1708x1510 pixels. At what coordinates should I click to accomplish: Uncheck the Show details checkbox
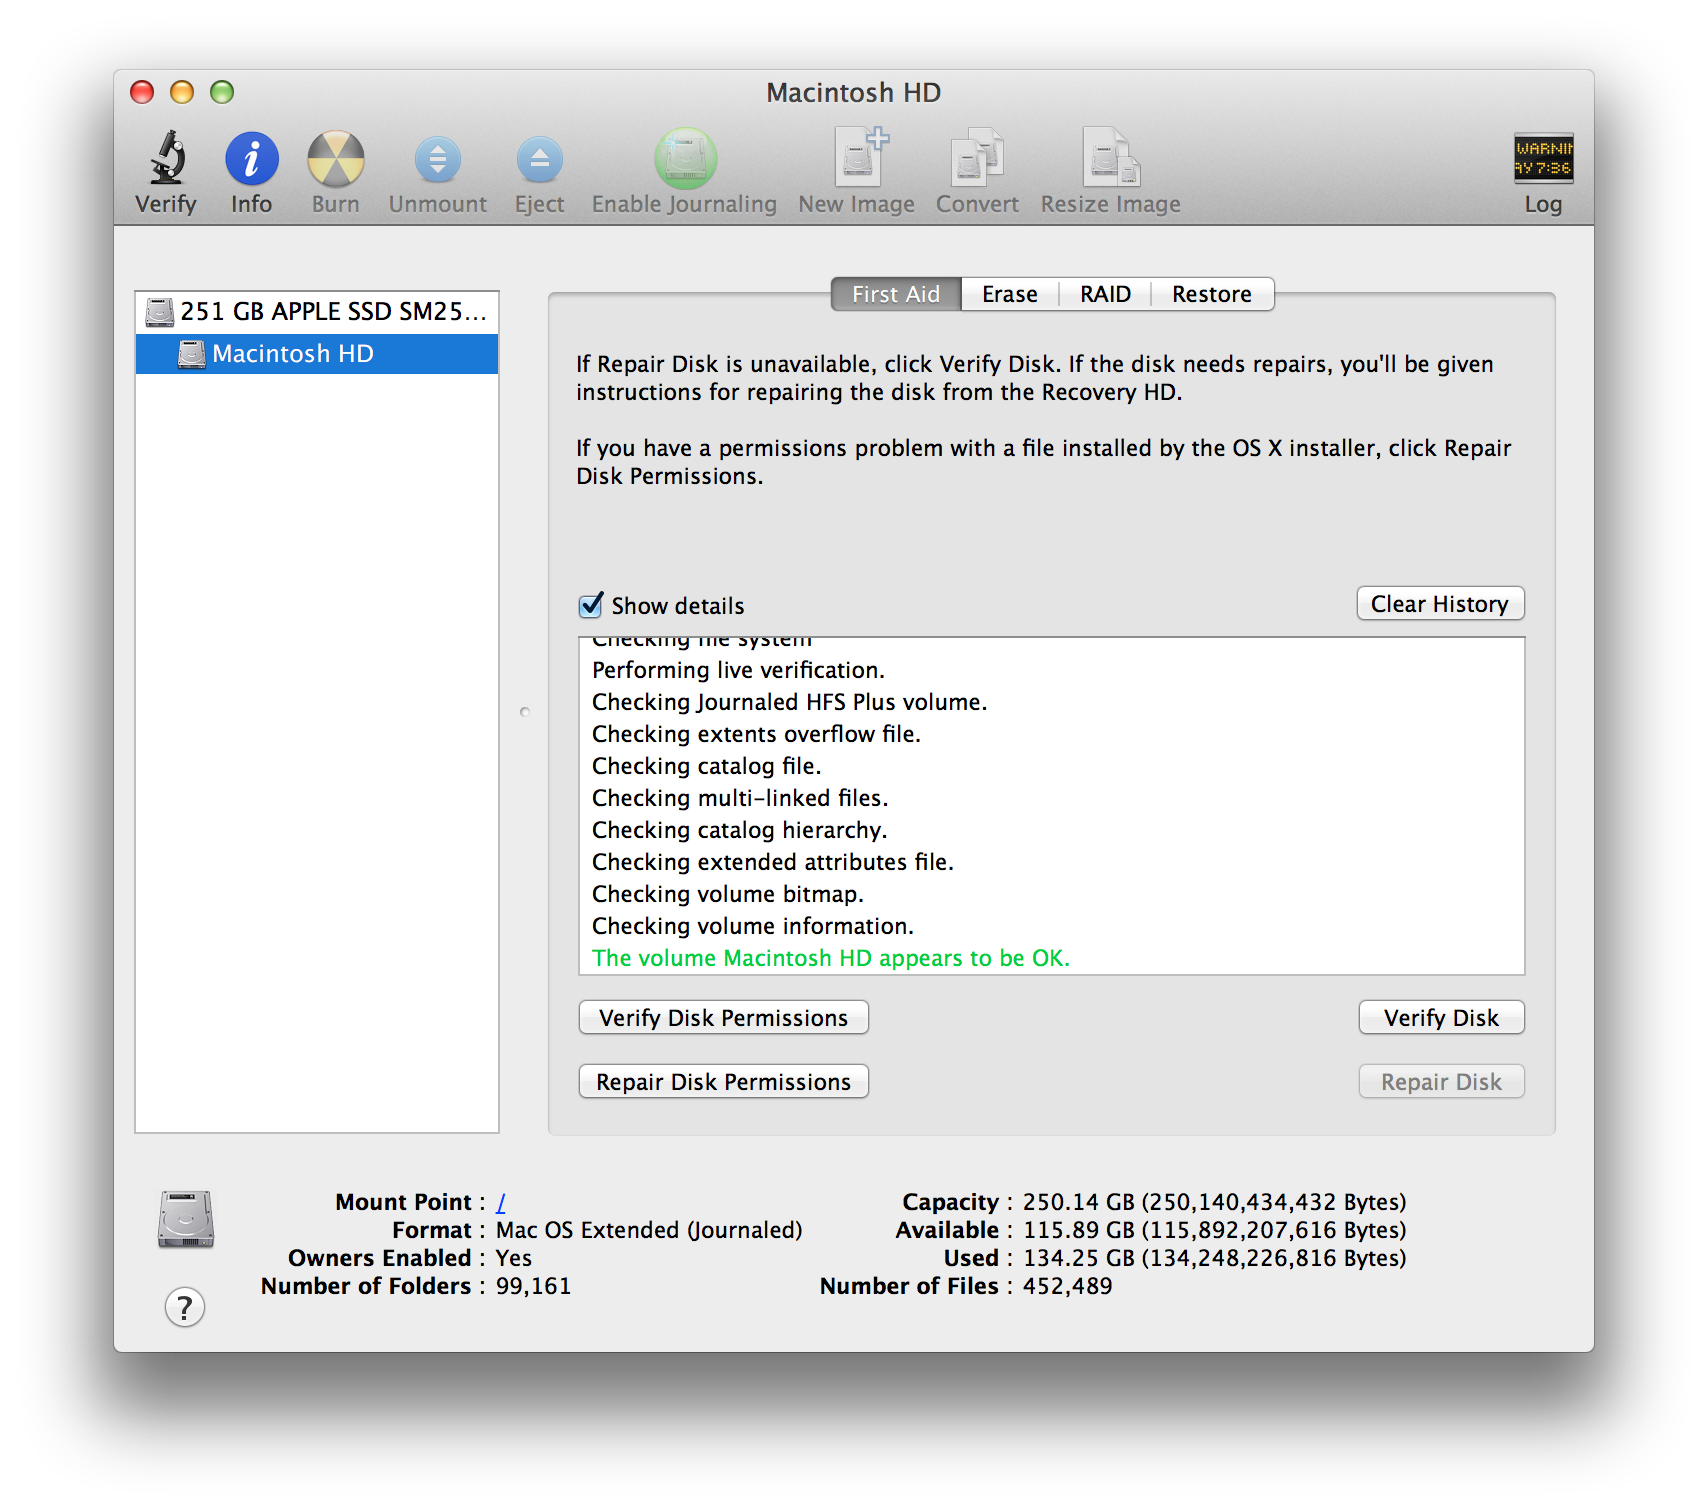tap(591, 605)
